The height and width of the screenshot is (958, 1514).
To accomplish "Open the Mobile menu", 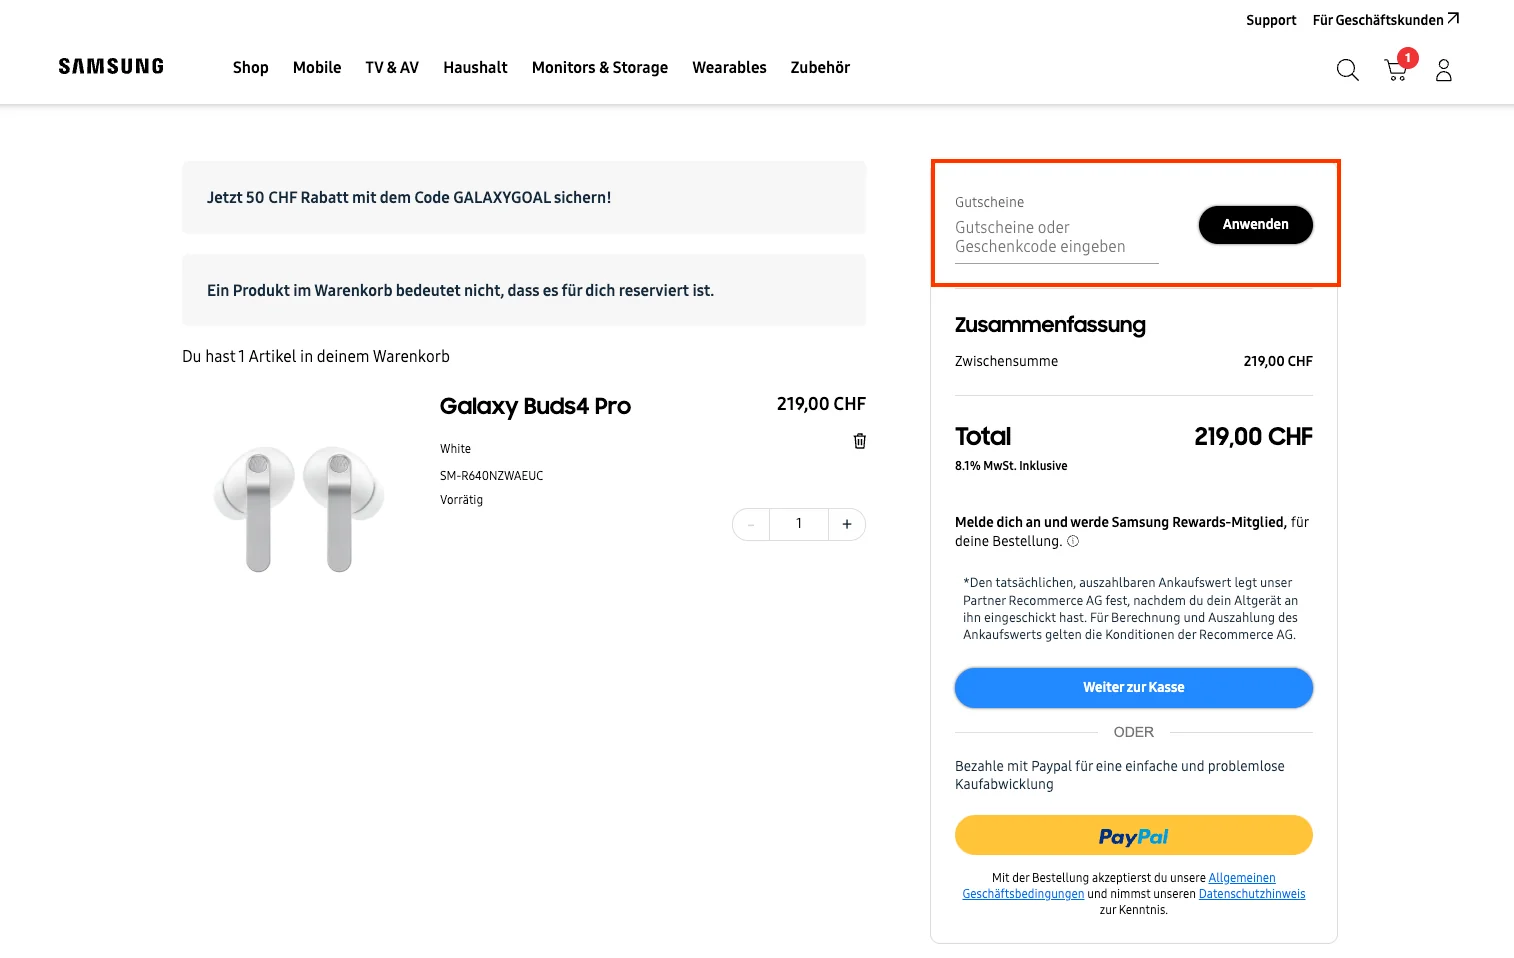I will click(x=317, y=67).
